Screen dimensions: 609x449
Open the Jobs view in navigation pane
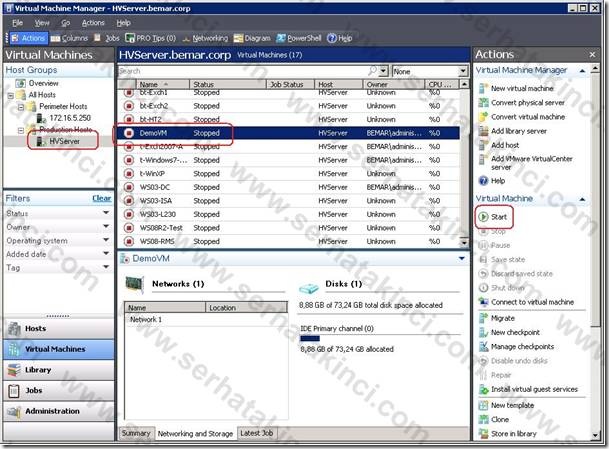[x=59, y=390]
